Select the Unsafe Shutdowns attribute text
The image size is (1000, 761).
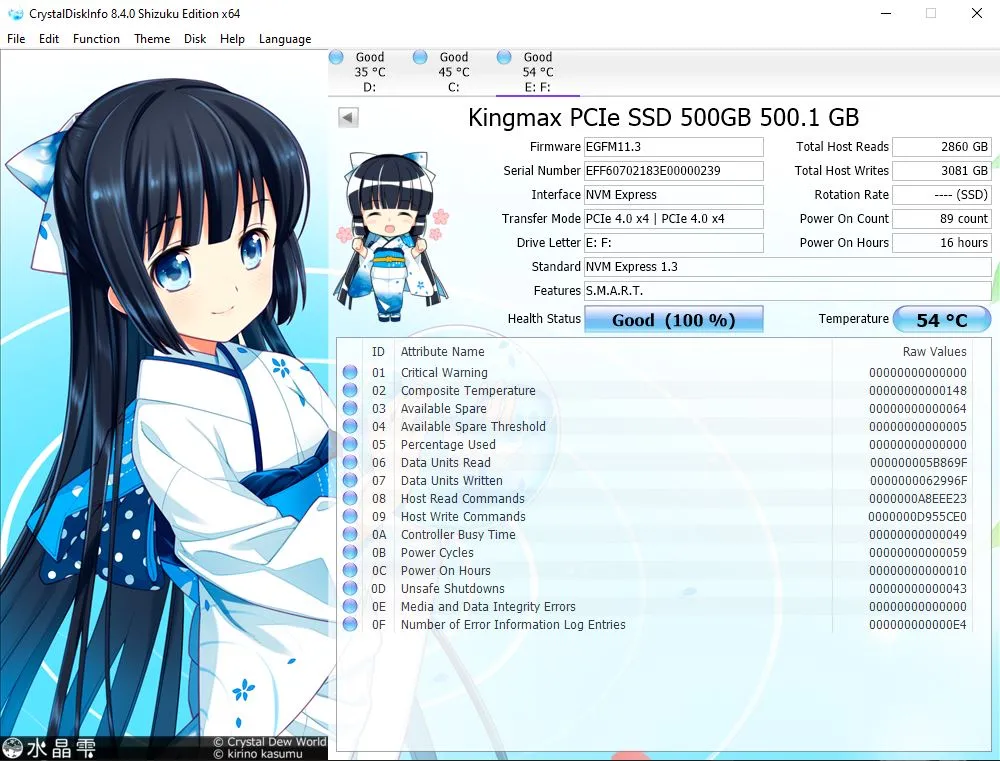452,589
